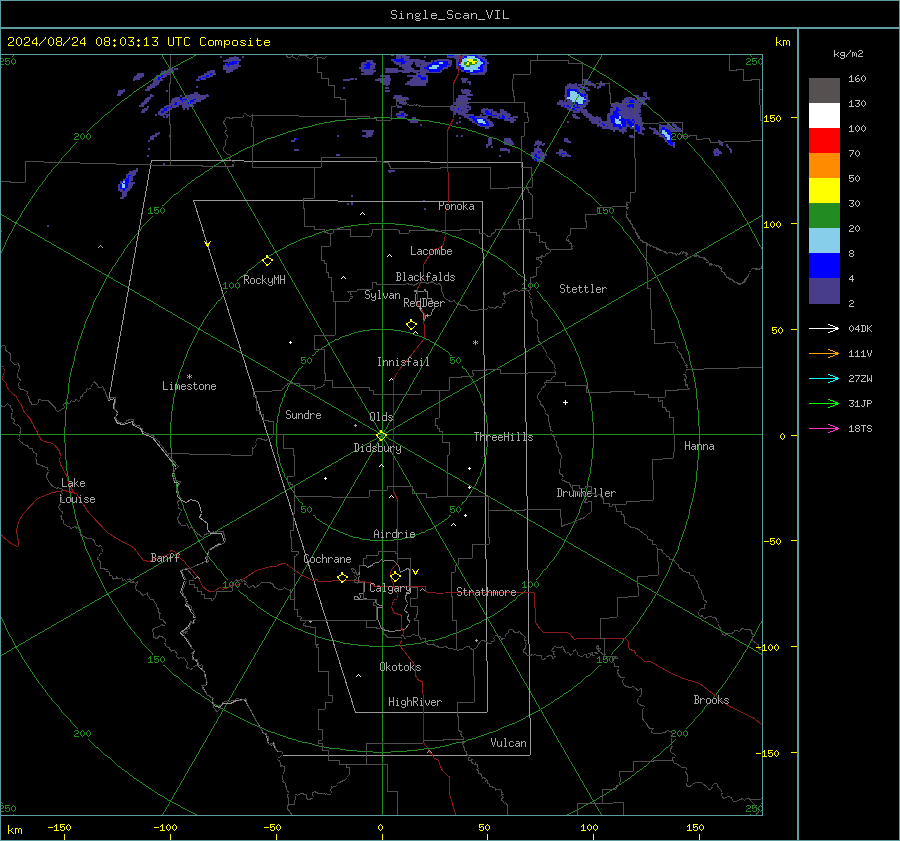Click the cyan 27ZW arrow icon

click(824, 378)
